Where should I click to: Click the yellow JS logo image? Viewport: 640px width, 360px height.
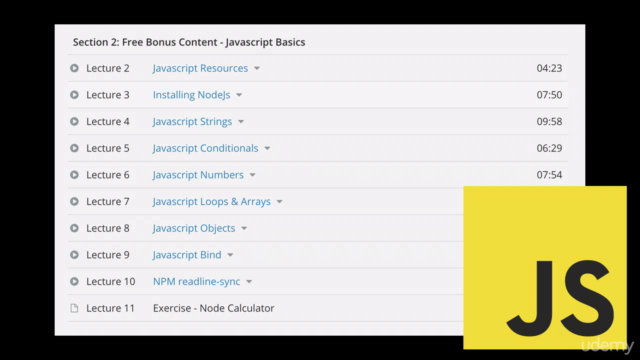tap(545, 268)
